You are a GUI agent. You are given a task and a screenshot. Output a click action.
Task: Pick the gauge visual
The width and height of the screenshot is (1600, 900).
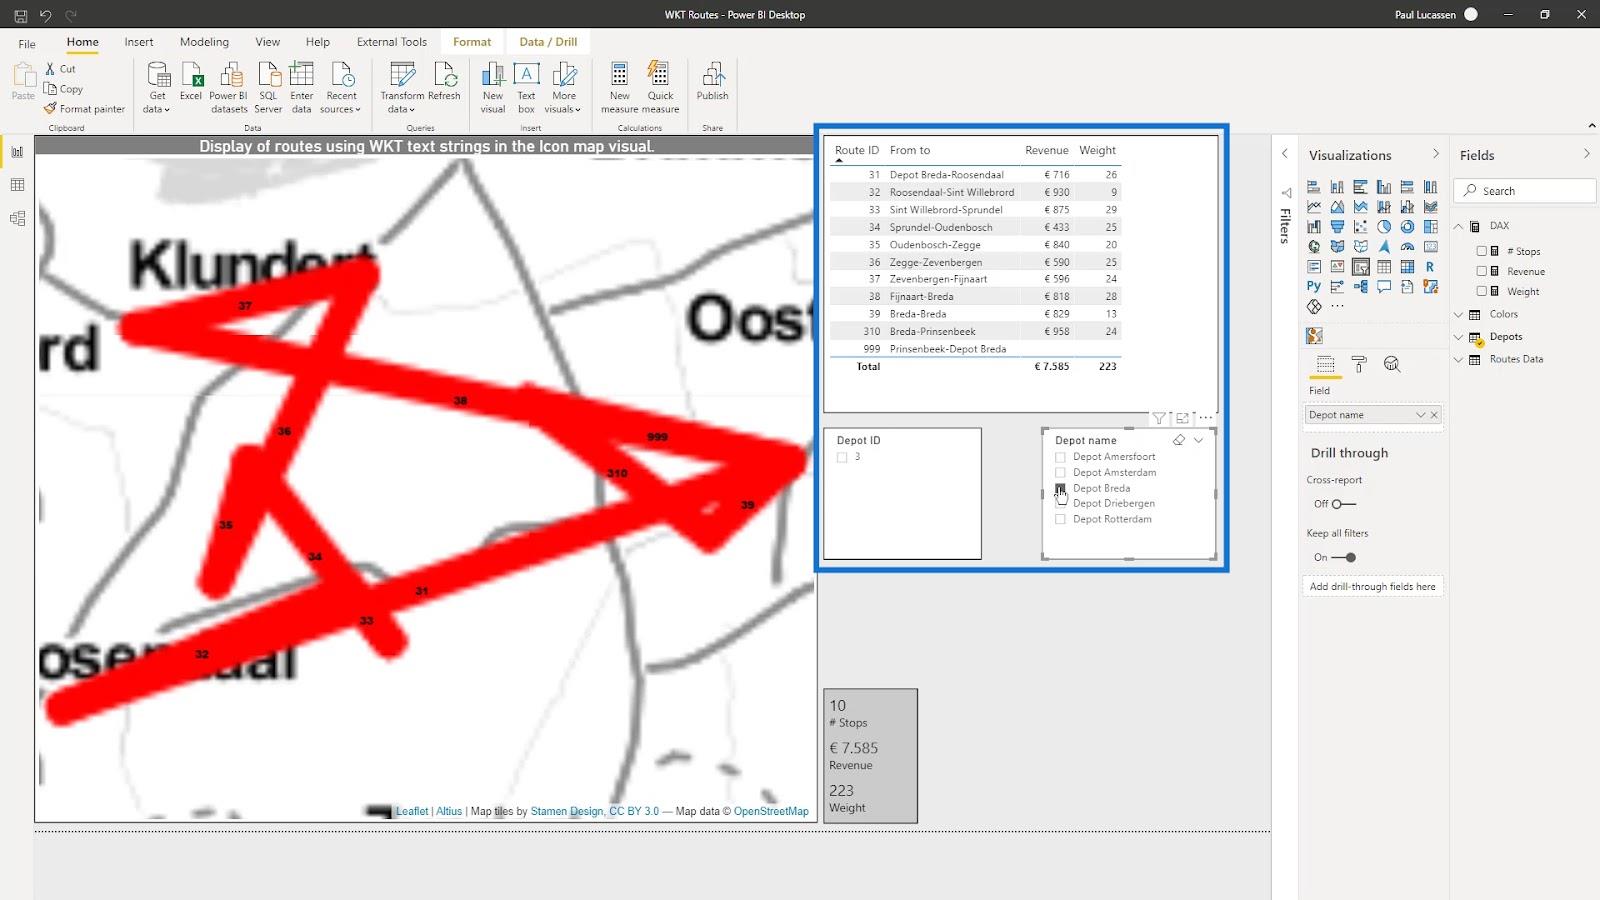(x=1407, y=246)
